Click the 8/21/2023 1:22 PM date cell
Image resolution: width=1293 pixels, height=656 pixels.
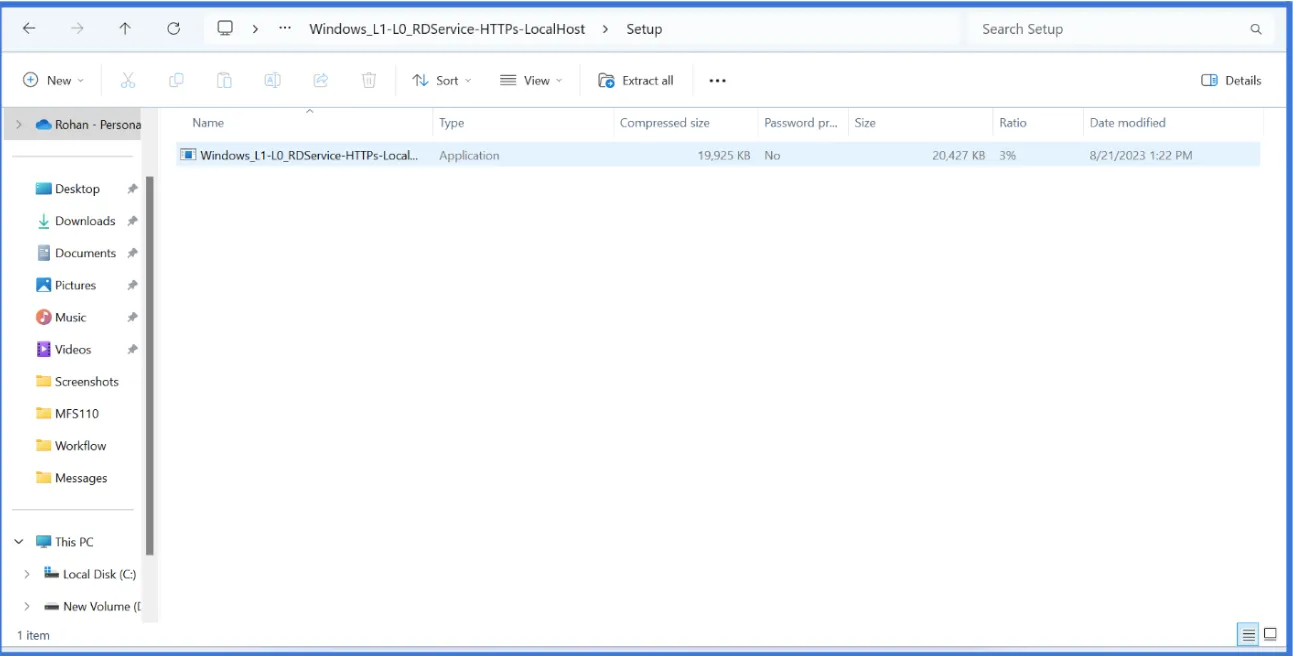pos(1141,155)
